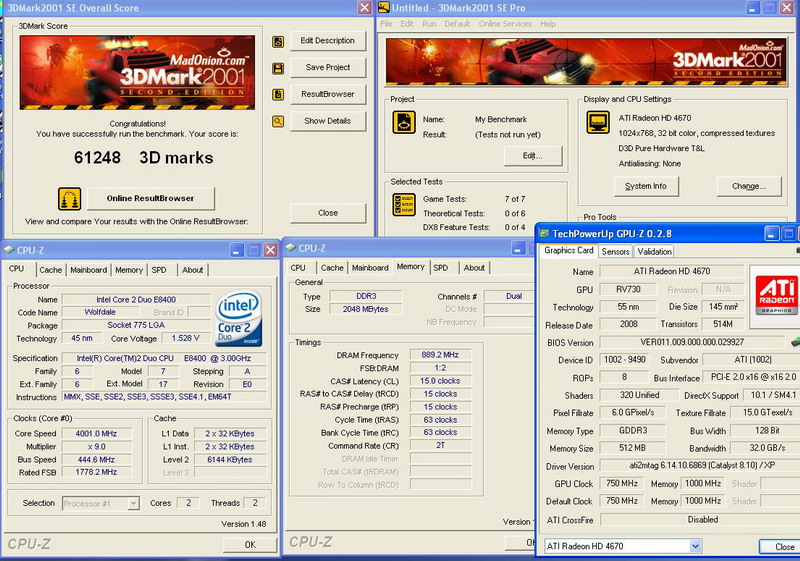Click the CAS# Latency 15.0 clocks value
Screen dimensions: 800x561
pyautogui.click(x=440, y=381)
